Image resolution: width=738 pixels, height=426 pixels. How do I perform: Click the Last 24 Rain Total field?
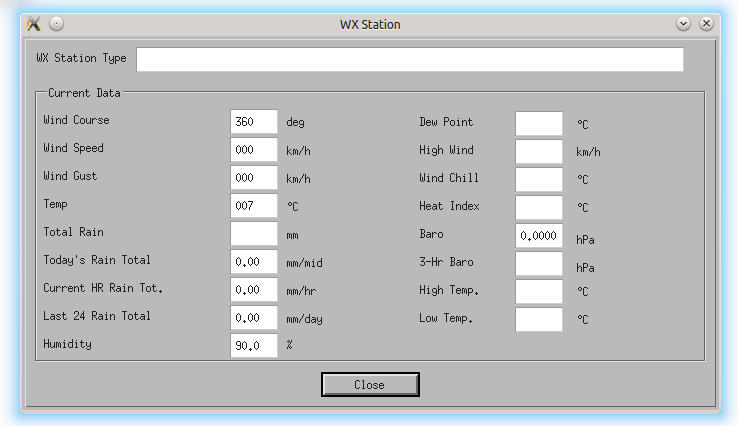pos(254,318)
